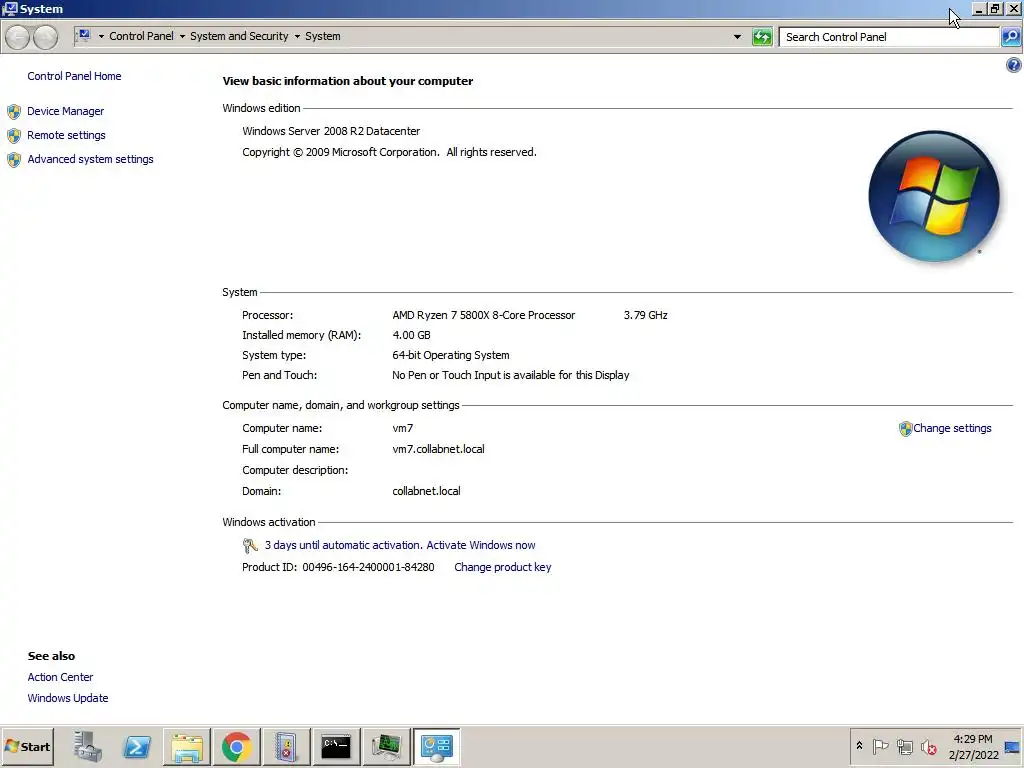Open the security lock application in taskbar
1024x768 pixels.
tap(286, 746)
